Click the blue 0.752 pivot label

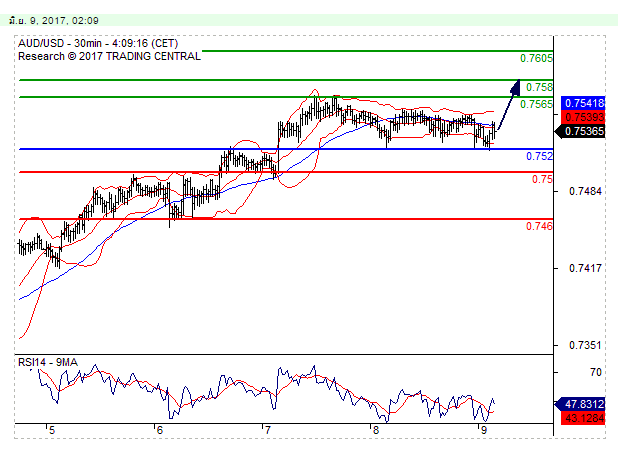[540, 156]
